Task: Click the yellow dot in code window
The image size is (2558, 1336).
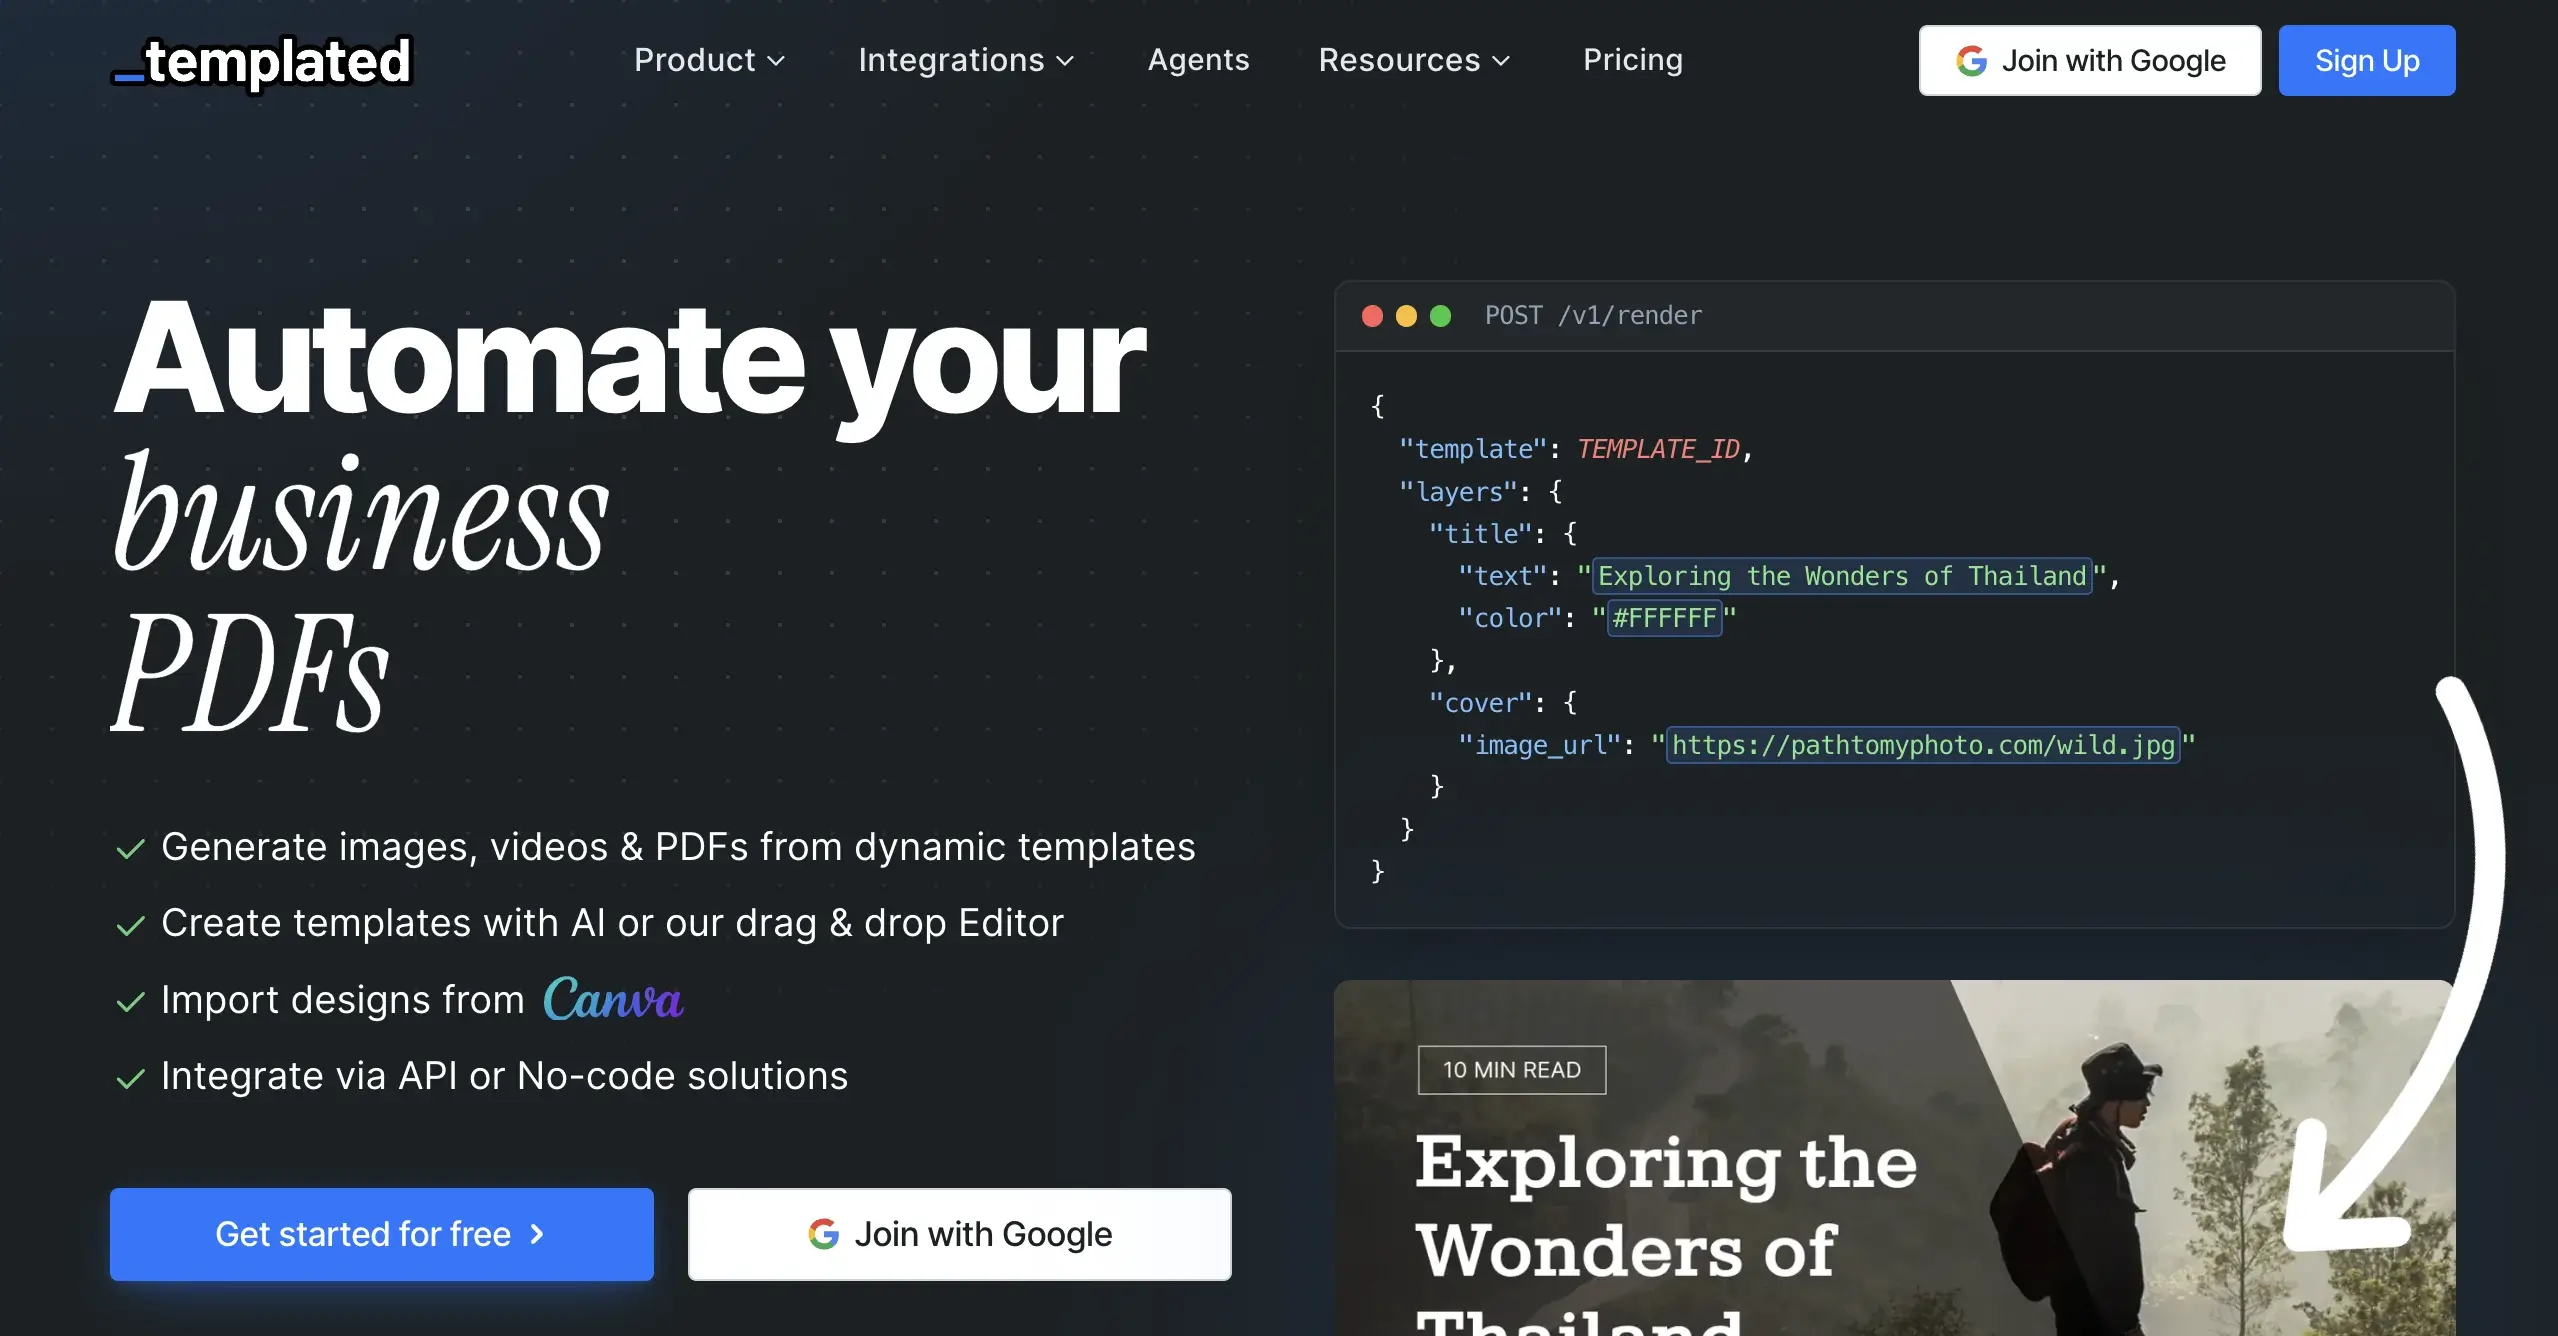Action: pos(1406,316)
